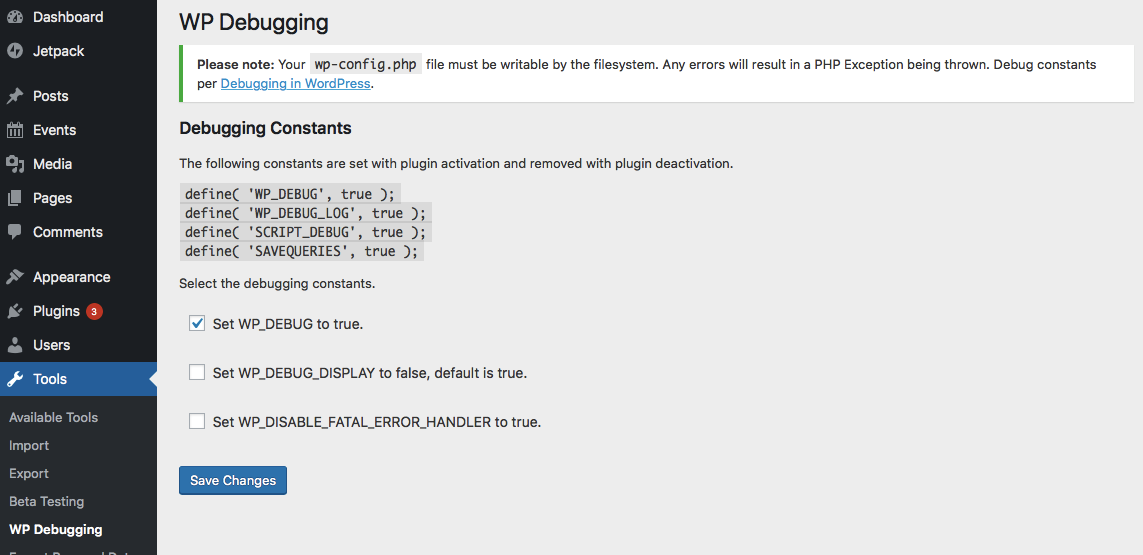
Task: Click the Jetpack icon in sidebar
Action: pos(15,51)
